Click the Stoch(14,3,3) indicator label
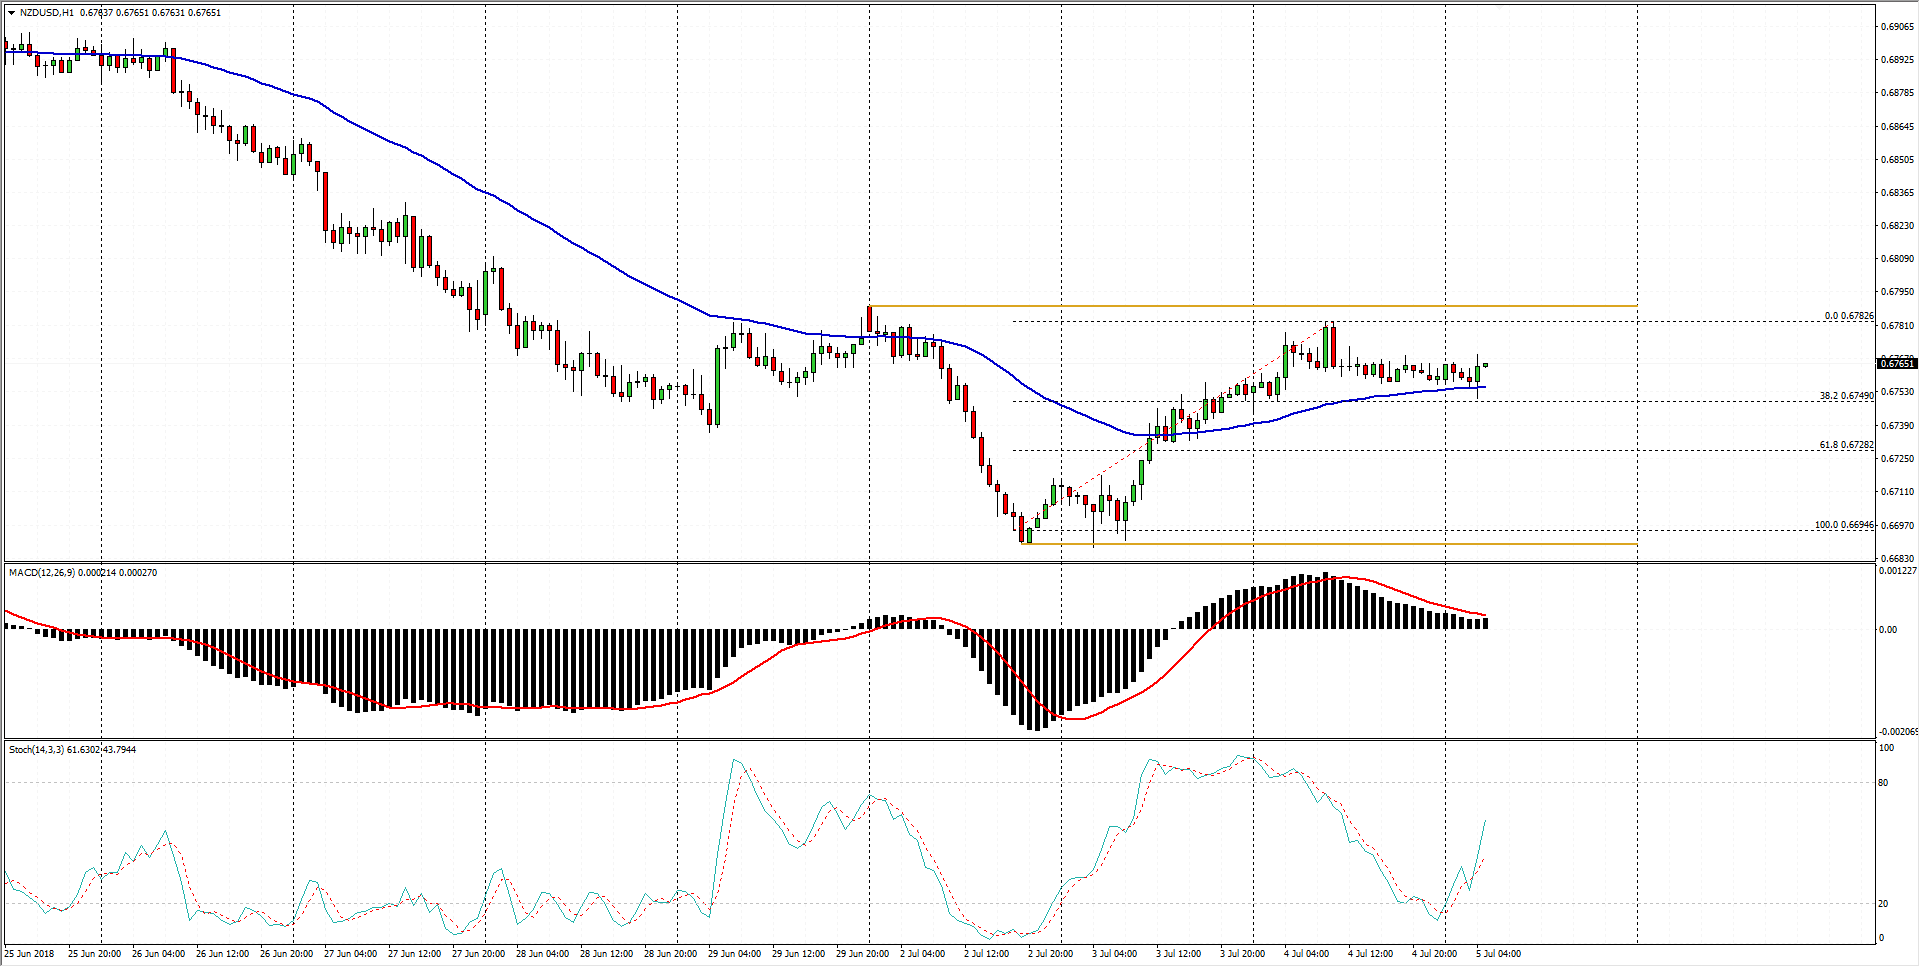1920x967 pixels. pos(36,750)
